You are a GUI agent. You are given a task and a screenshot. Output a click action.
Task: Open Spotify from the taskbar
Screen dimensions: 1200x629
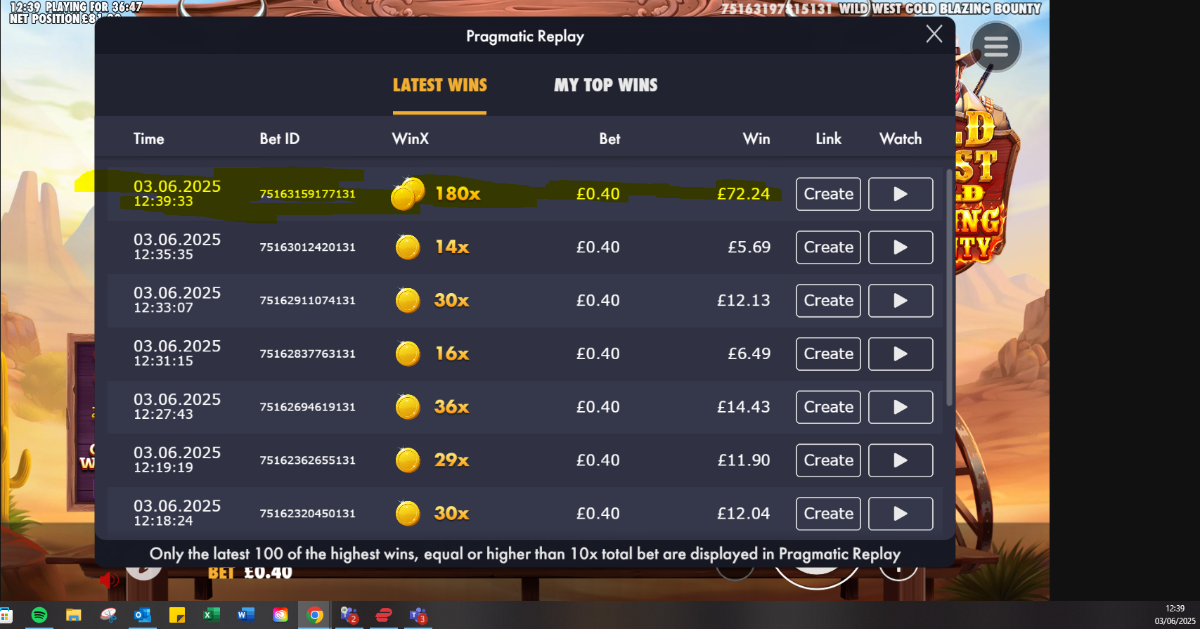[39, 615]
